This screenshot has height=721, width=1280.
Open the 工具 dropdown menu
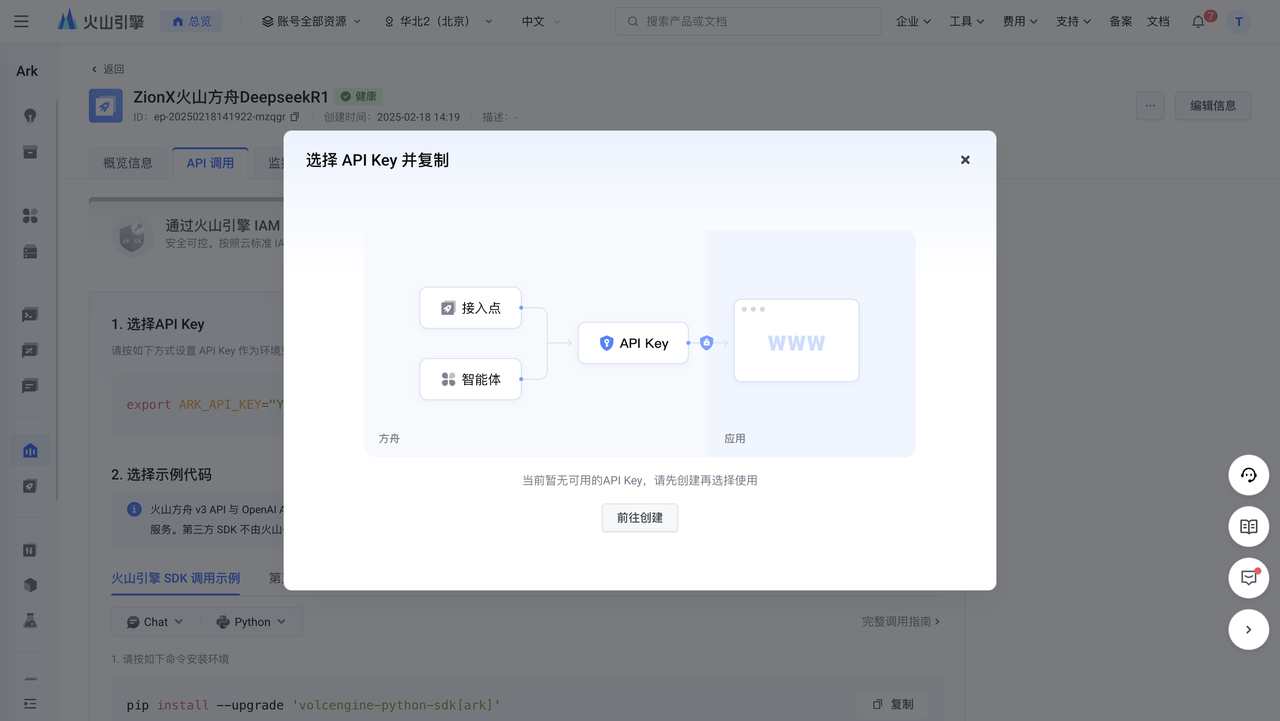click(x=967, y=21)
